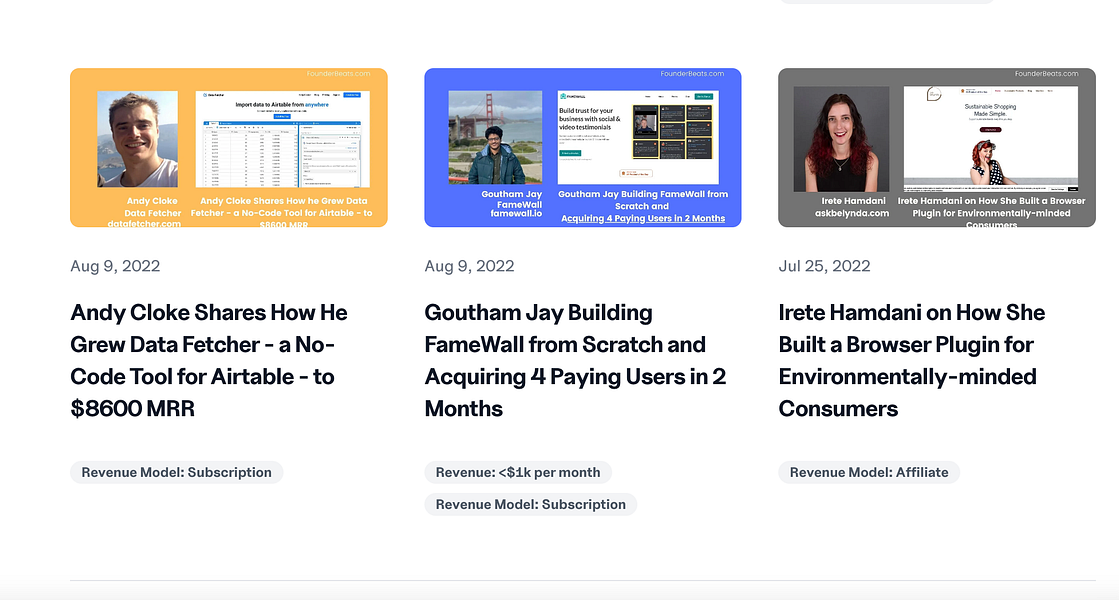1119x600 pixels.
Task: Open the Goutham Jay FameWall thumbnail
Action: [x=582, y=148]
